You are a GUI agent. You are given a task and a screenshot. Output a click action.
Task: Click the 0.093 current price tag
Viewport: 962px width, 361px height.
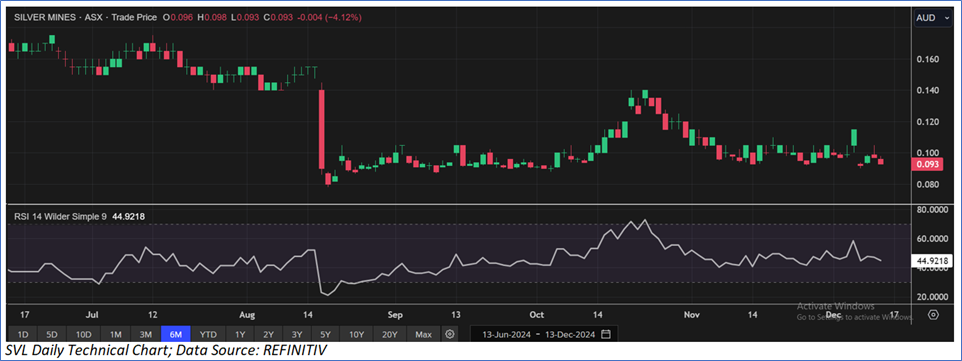(x=927, y=165)
